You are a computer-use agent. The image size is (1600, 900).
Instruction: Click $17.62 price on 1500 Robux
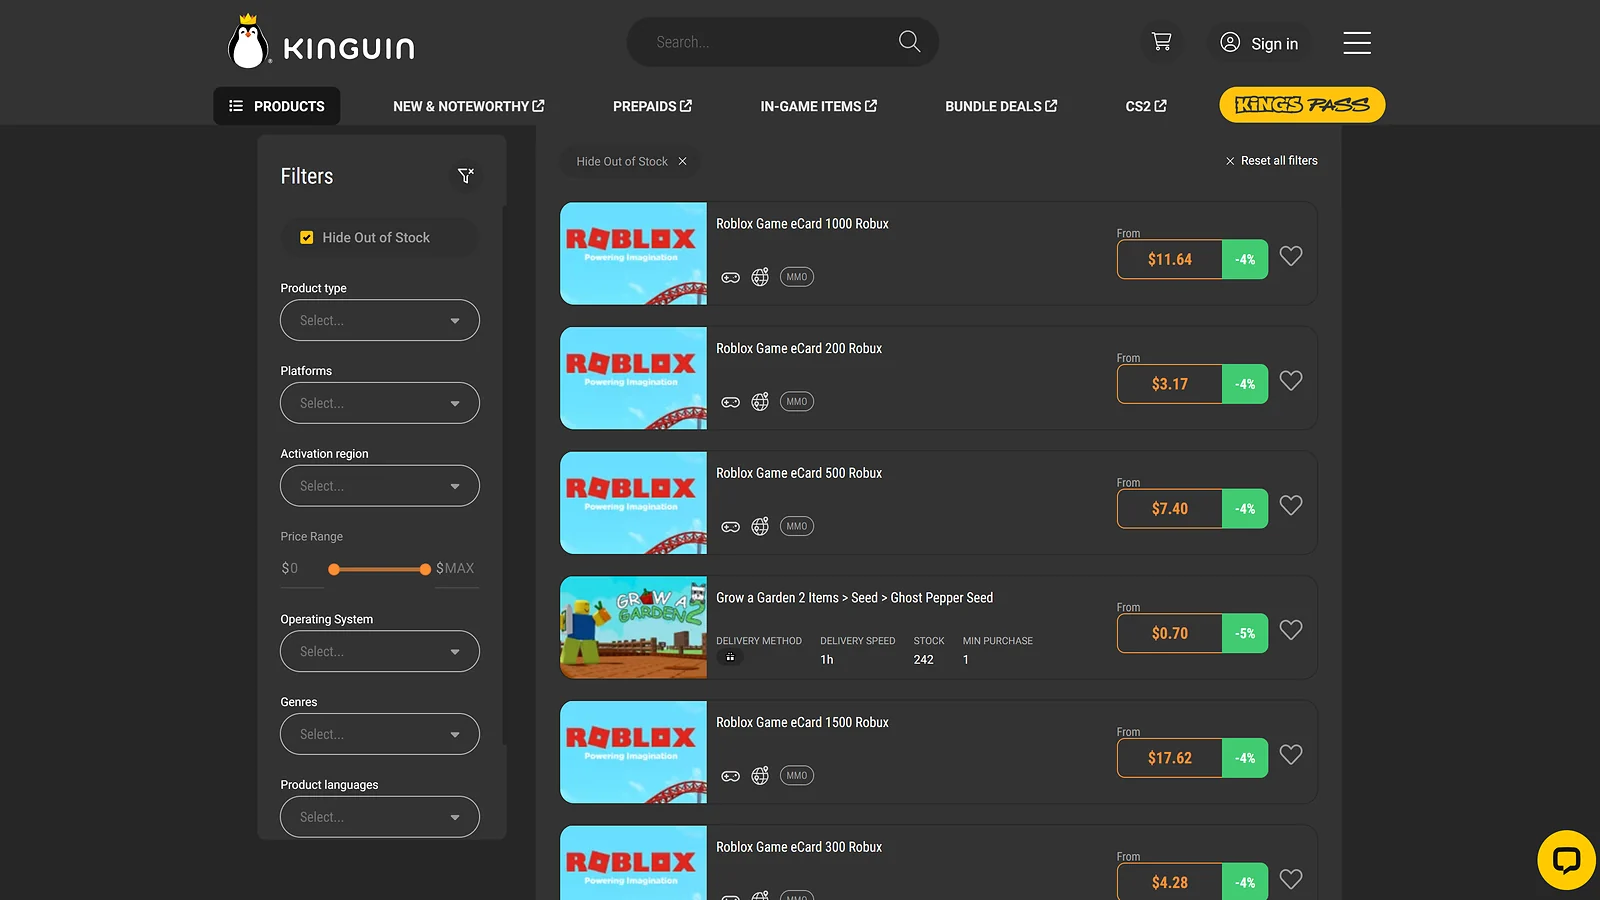tap(1170, 758)
